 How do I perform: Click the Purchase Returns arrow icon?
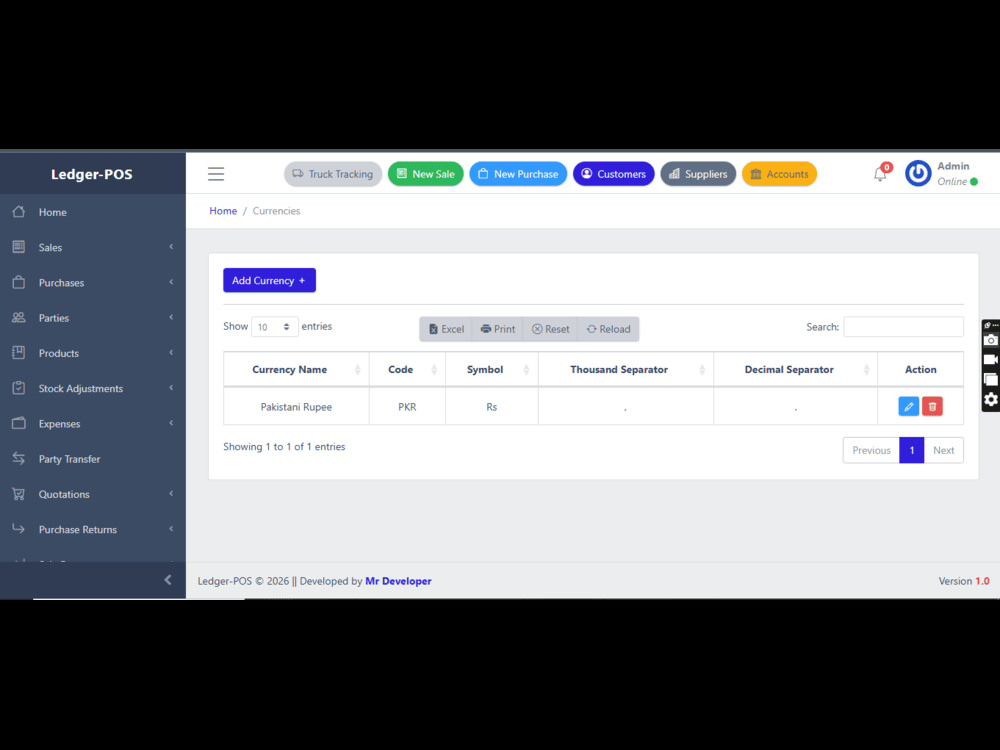tap(19, 529)
